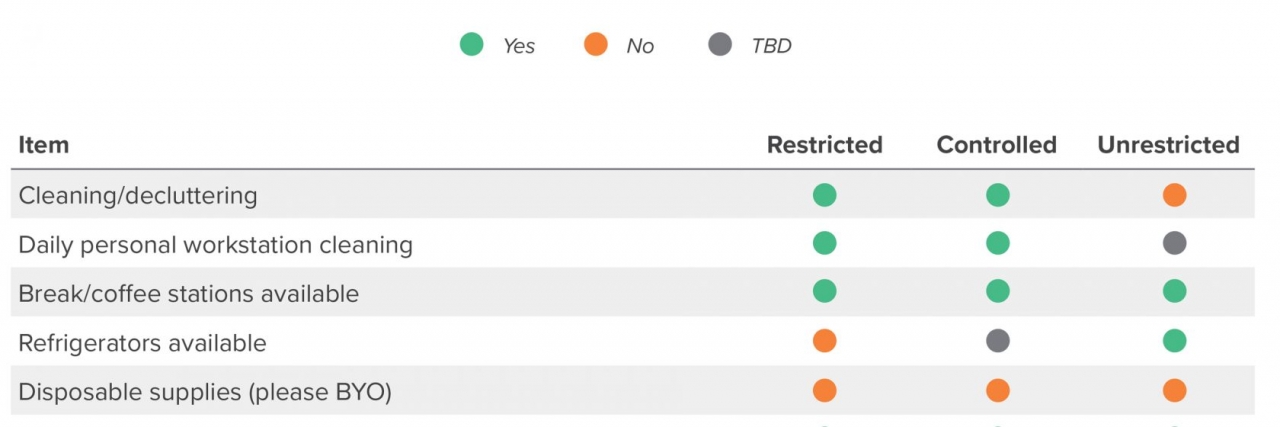The height and width of the screenshot is (427, 1280).
Task: Click the orange No legend dot
Action: point(595,45)
